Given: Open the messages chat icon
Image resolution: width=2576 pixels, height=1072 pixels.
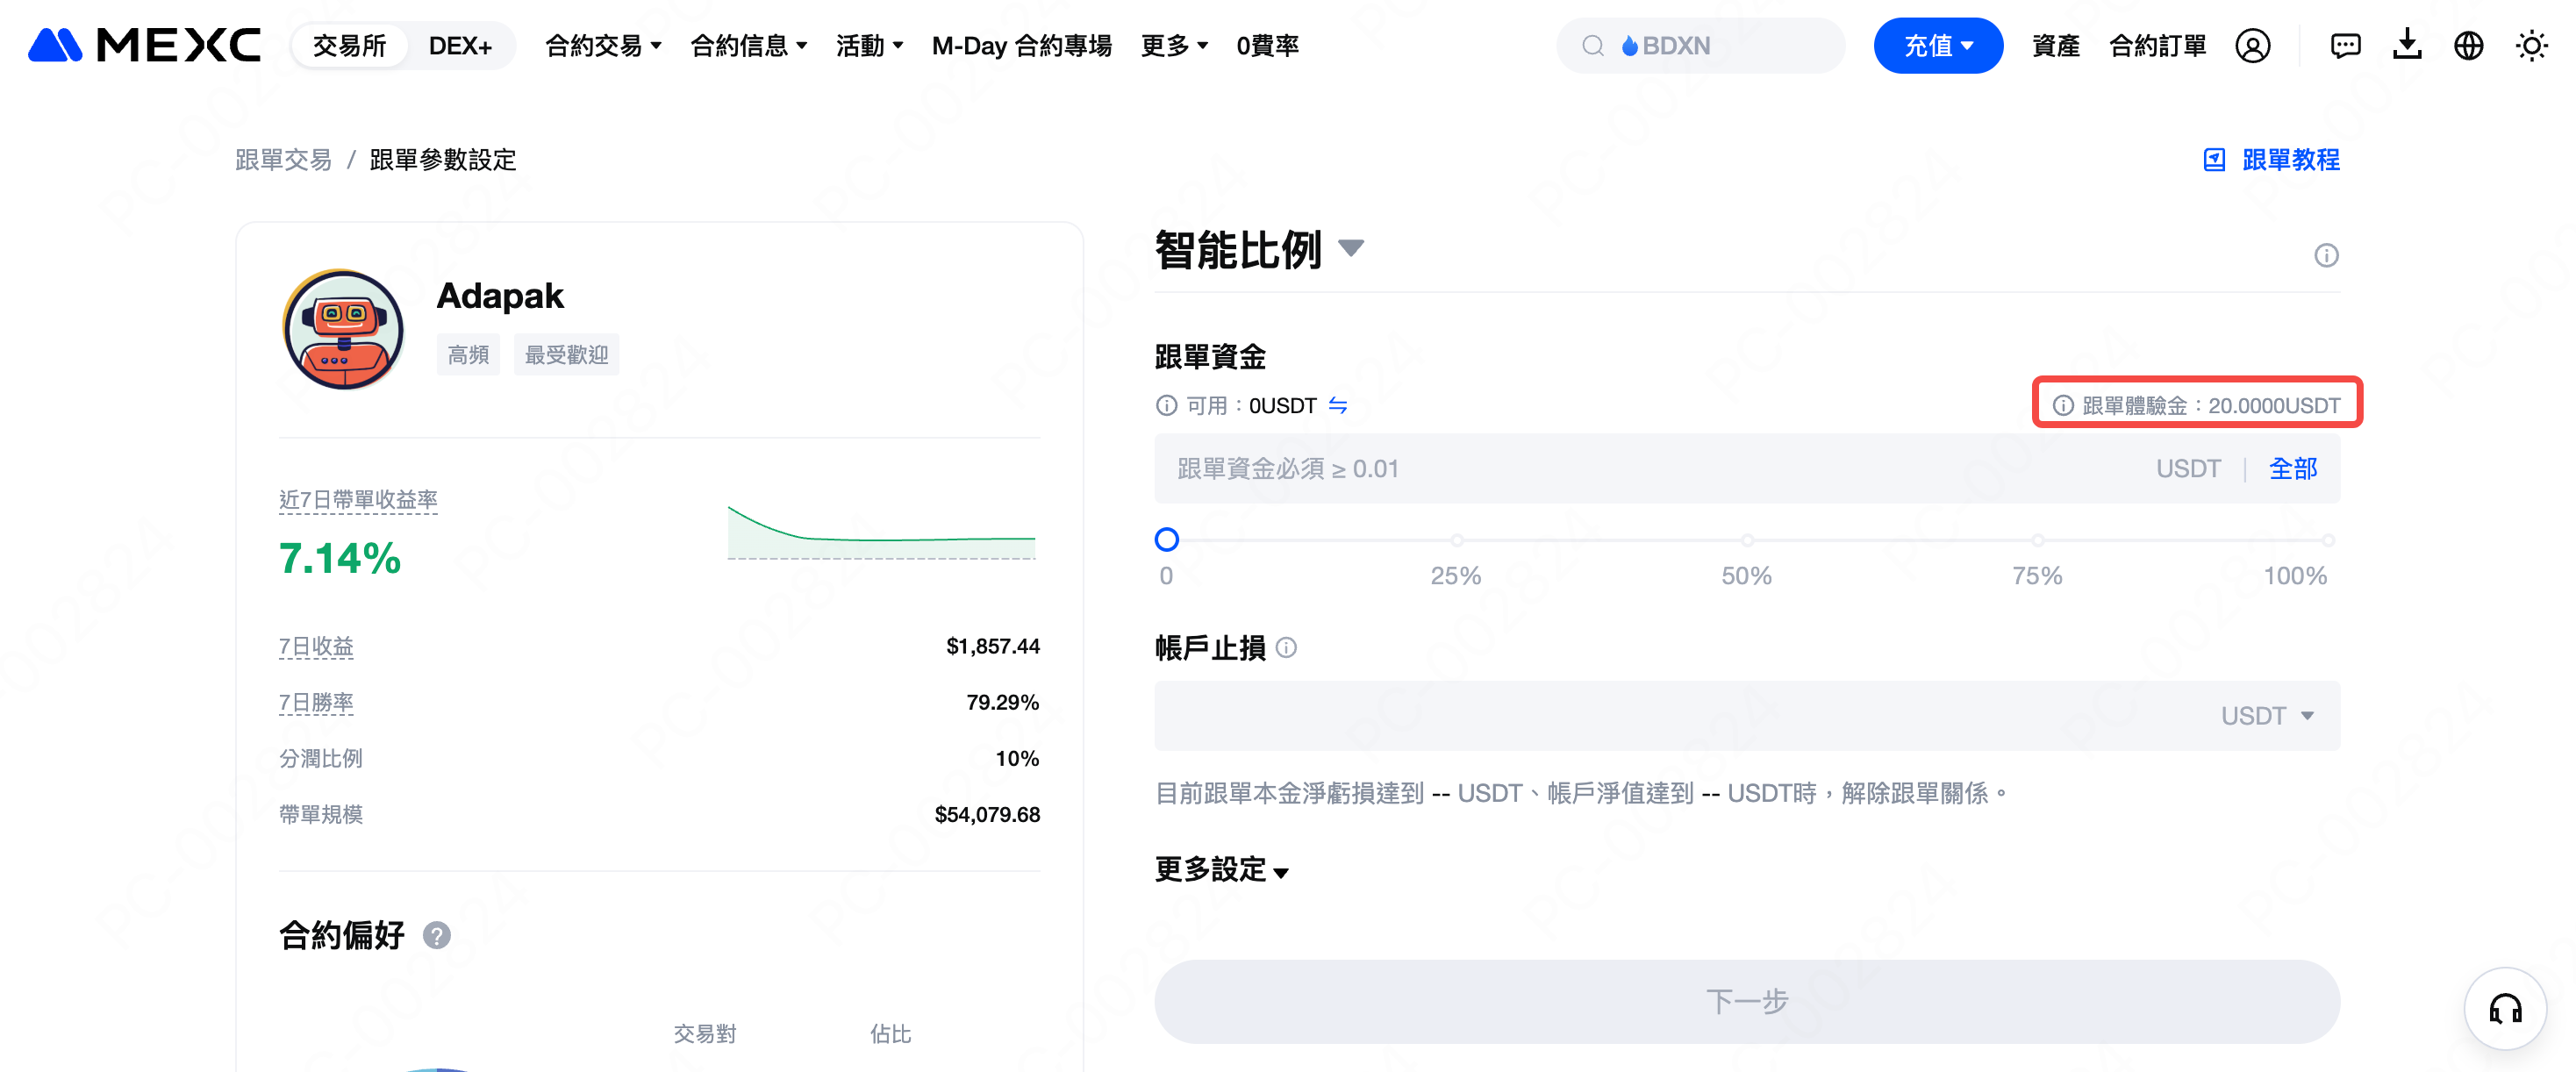Looking at the screenshot, I should (x=2345, y=46).
